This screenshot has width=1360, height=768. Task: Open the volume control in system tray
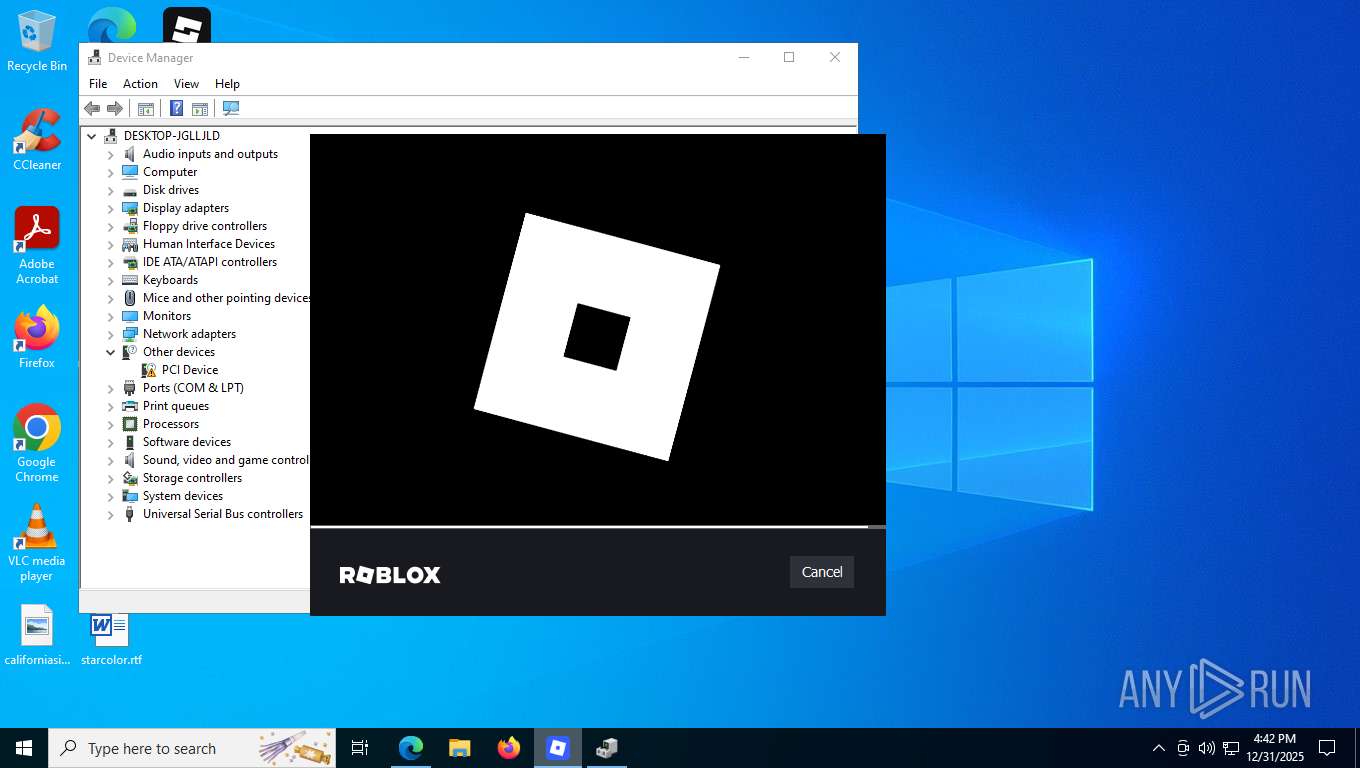[x=1206, y=748]
